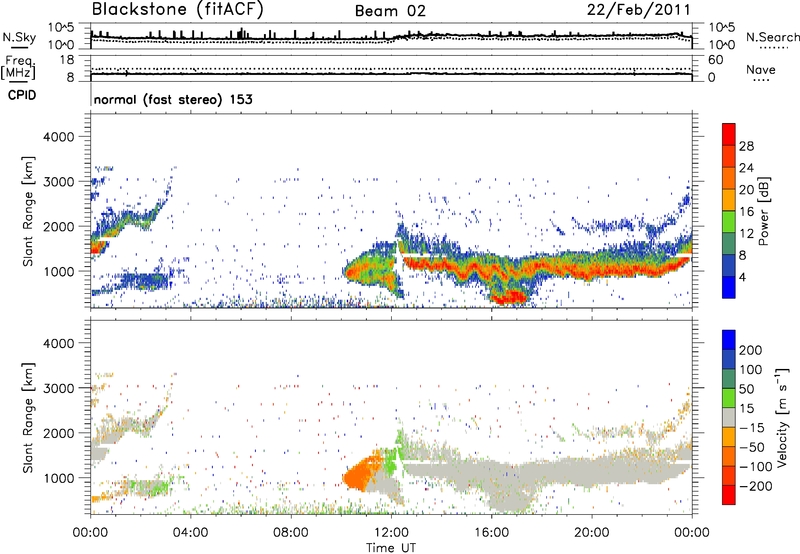The height and width of the screenshot is (554, 800).
Task: Click the velocity panel "Slant Range [km]" label
Action: click(x=28, y=417)
